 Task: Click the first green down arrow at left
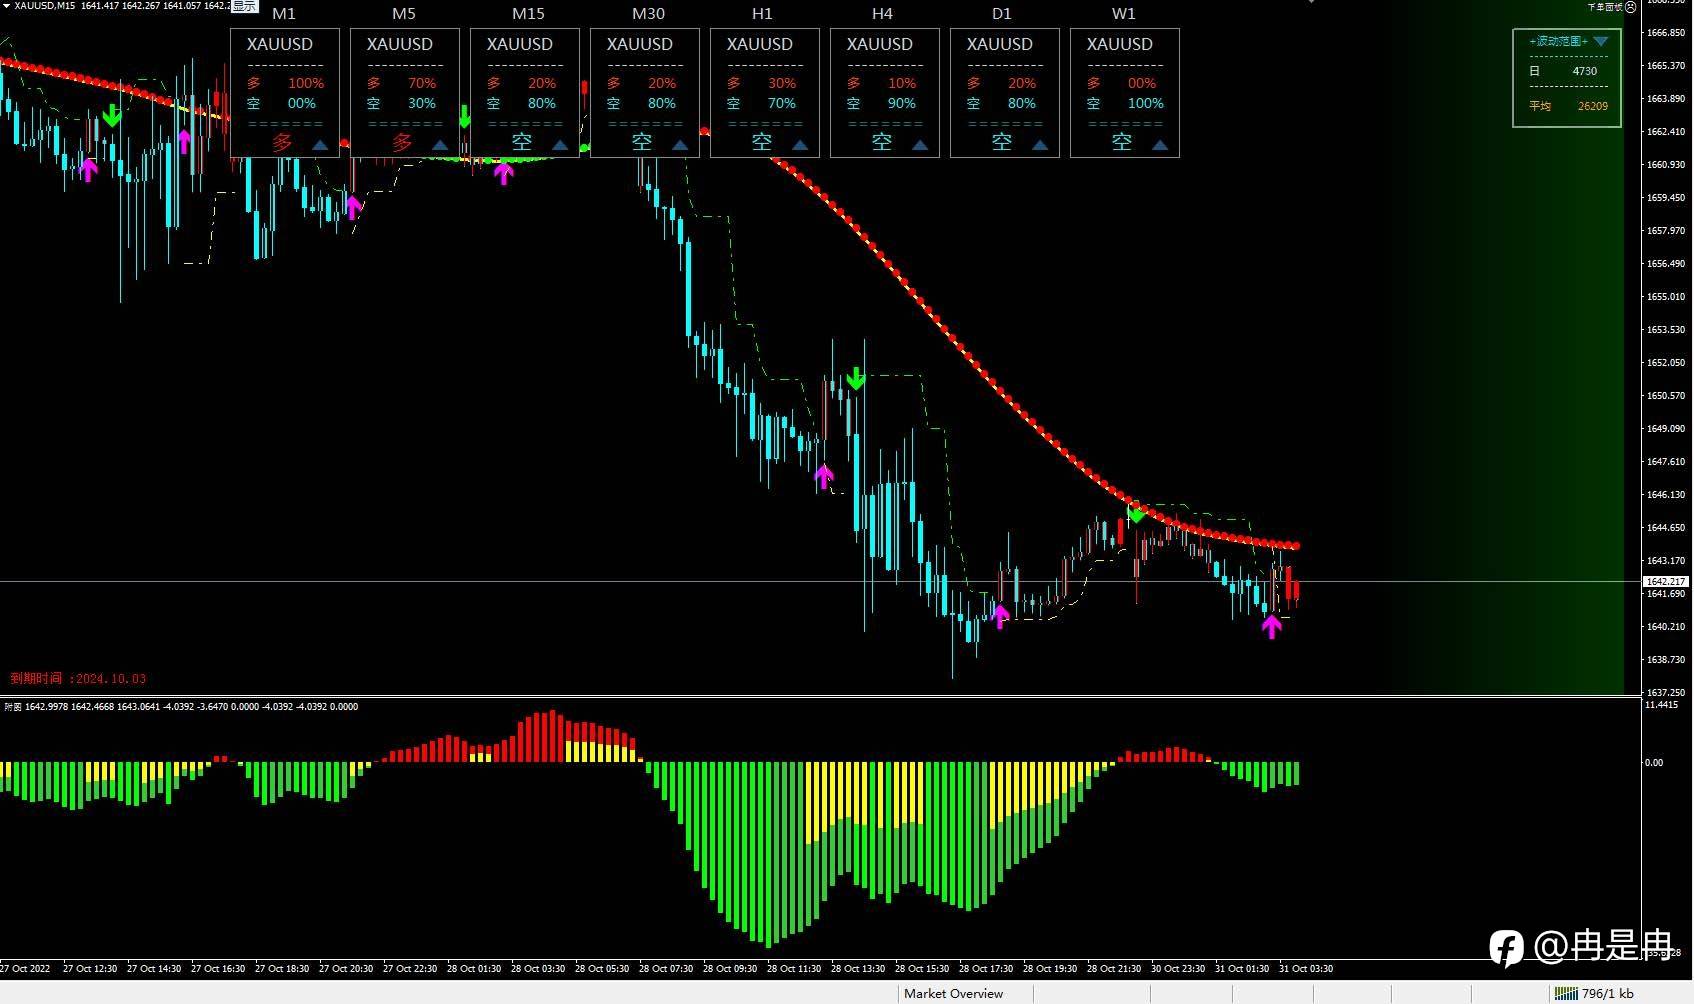tap(112, 115)
